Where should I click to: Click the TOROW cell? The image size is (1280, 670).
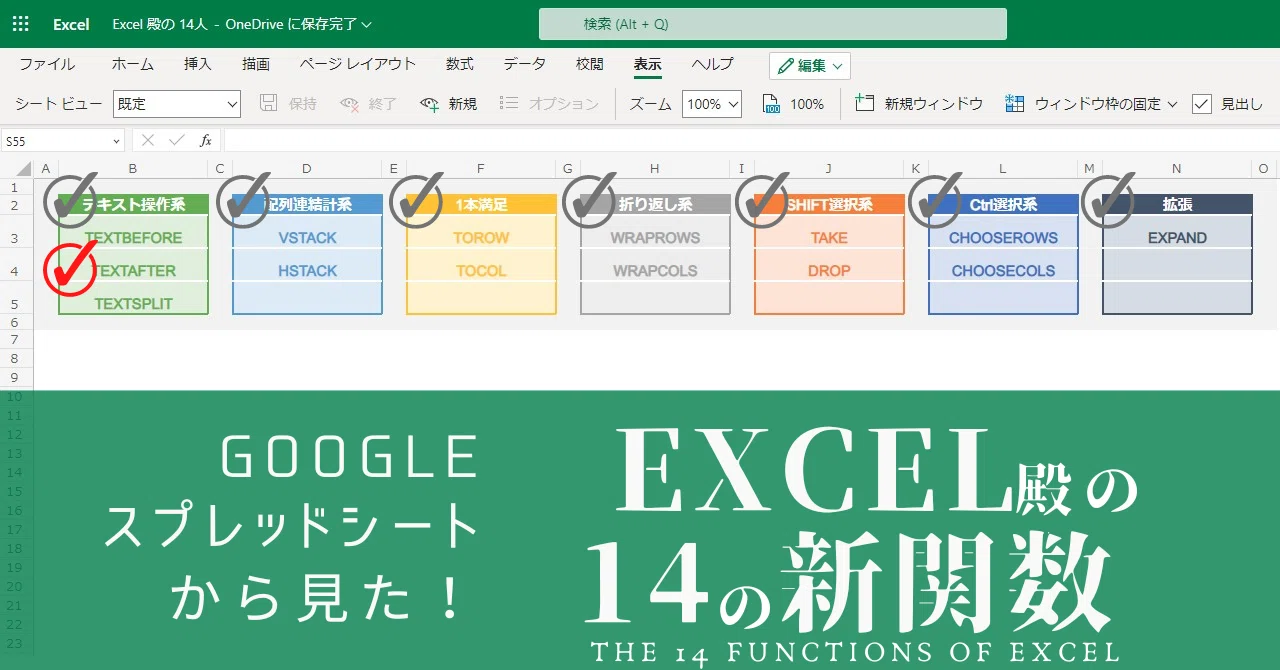click(x=481, y=238)
